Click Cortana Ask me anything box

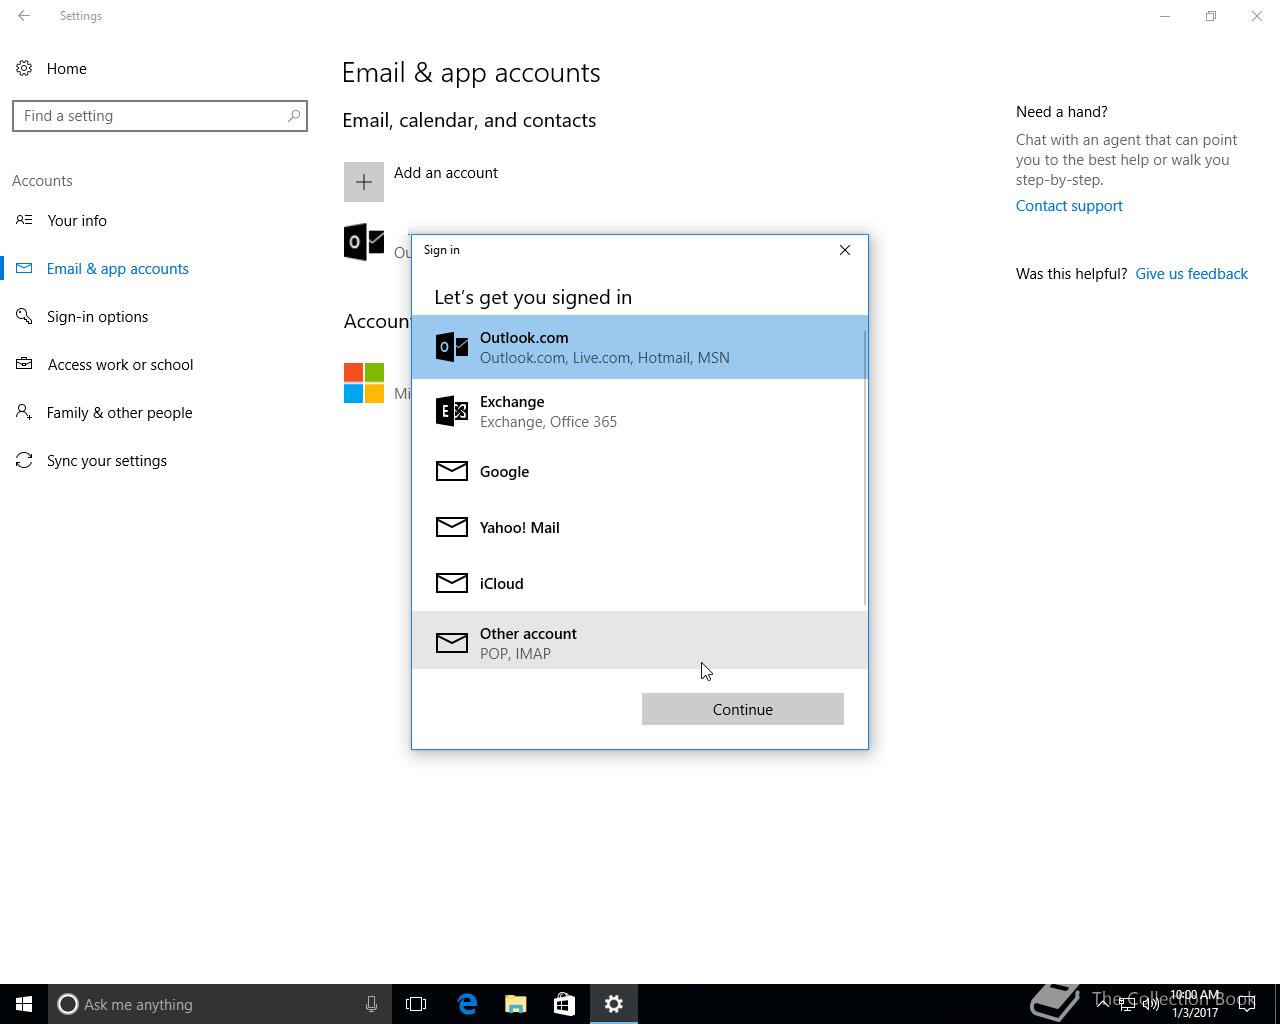coord(218,1004)
